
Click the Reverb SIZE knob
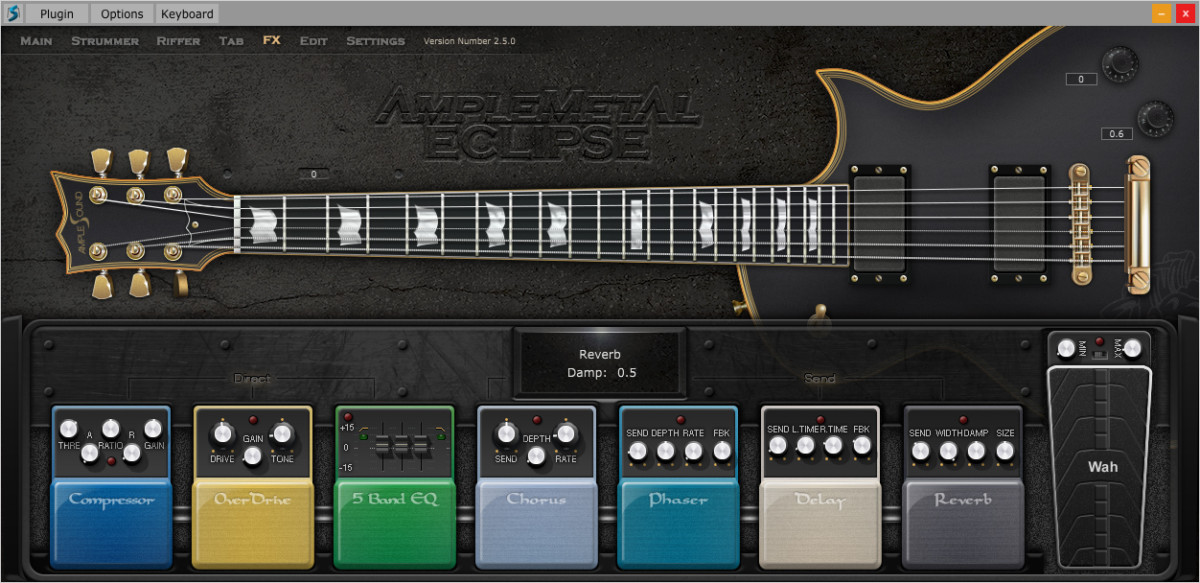[1005, 452]
